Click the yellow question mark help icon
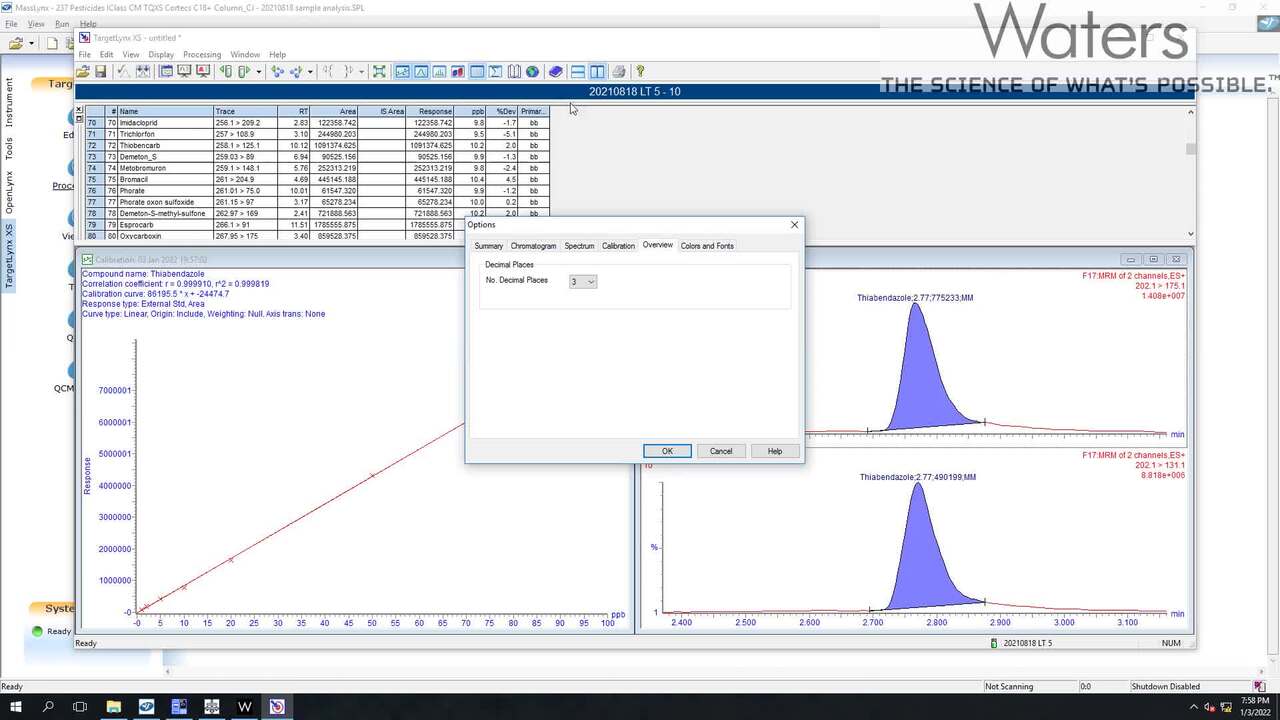Screen dimensions: 1280x720 pos(640,72)
